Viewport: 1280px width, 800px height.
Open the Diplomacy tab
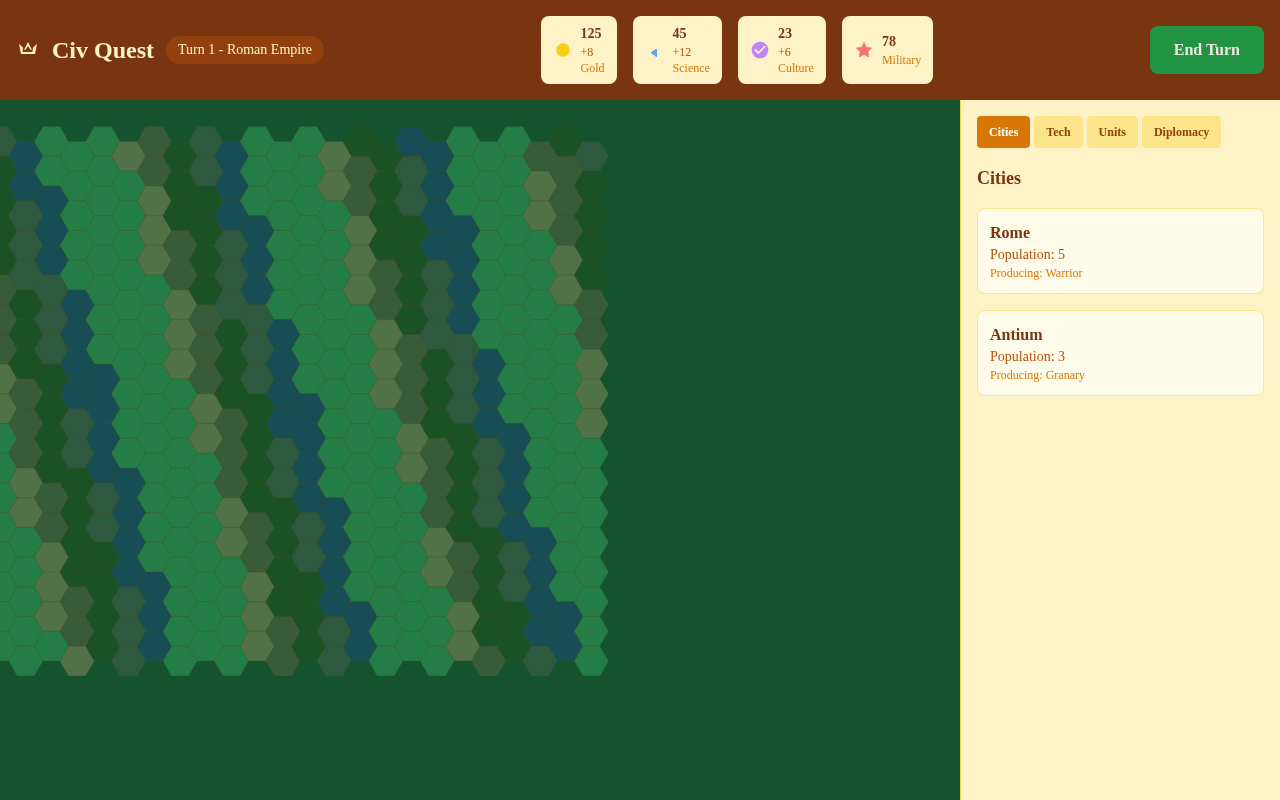click(1181, 131)
